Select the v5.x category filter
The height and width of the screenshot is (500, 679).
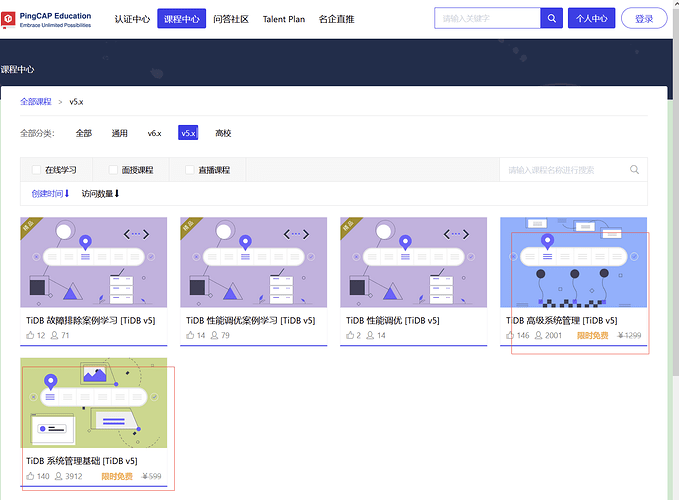(188, 133)
